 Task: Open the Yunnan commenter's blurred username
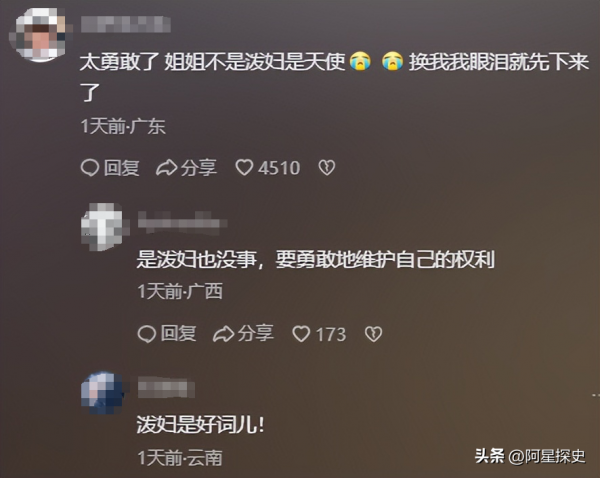pyautogui.click(x=166, y=387)
